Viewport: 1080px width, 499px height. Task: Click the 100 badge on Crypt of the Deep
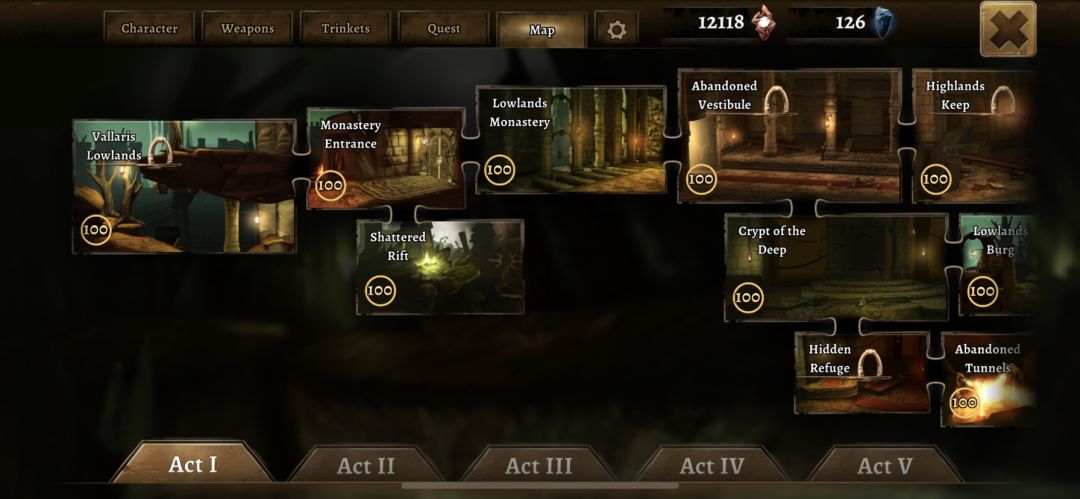(x=748, y=298)
